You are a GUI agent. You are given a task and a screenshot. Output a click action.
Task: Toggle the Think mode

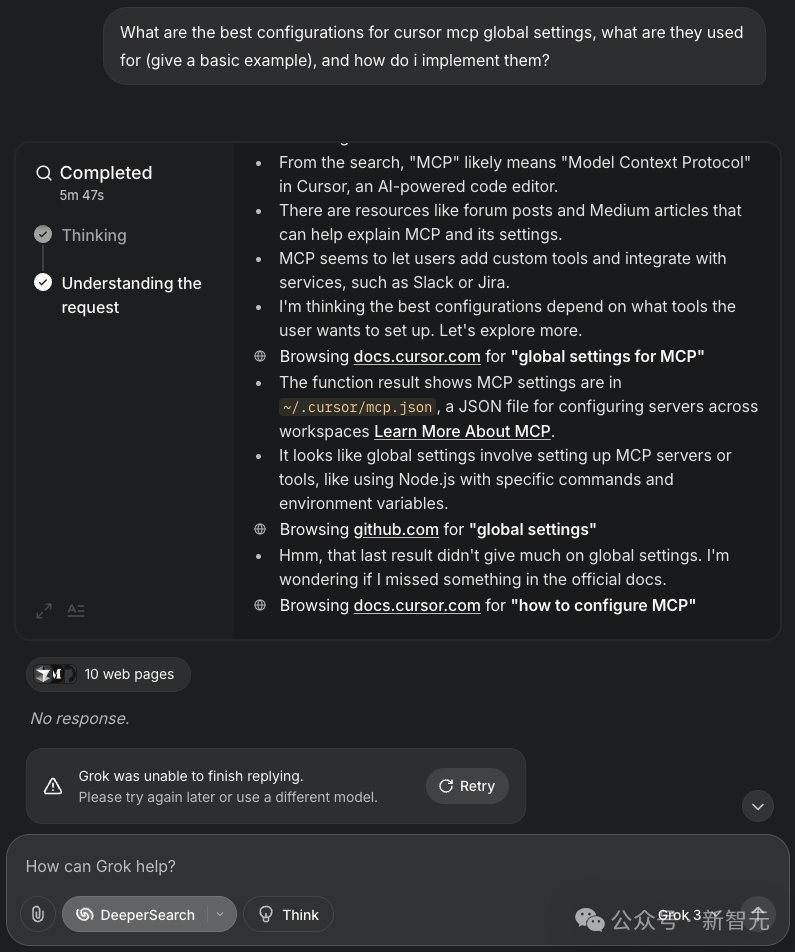(288, 914)
